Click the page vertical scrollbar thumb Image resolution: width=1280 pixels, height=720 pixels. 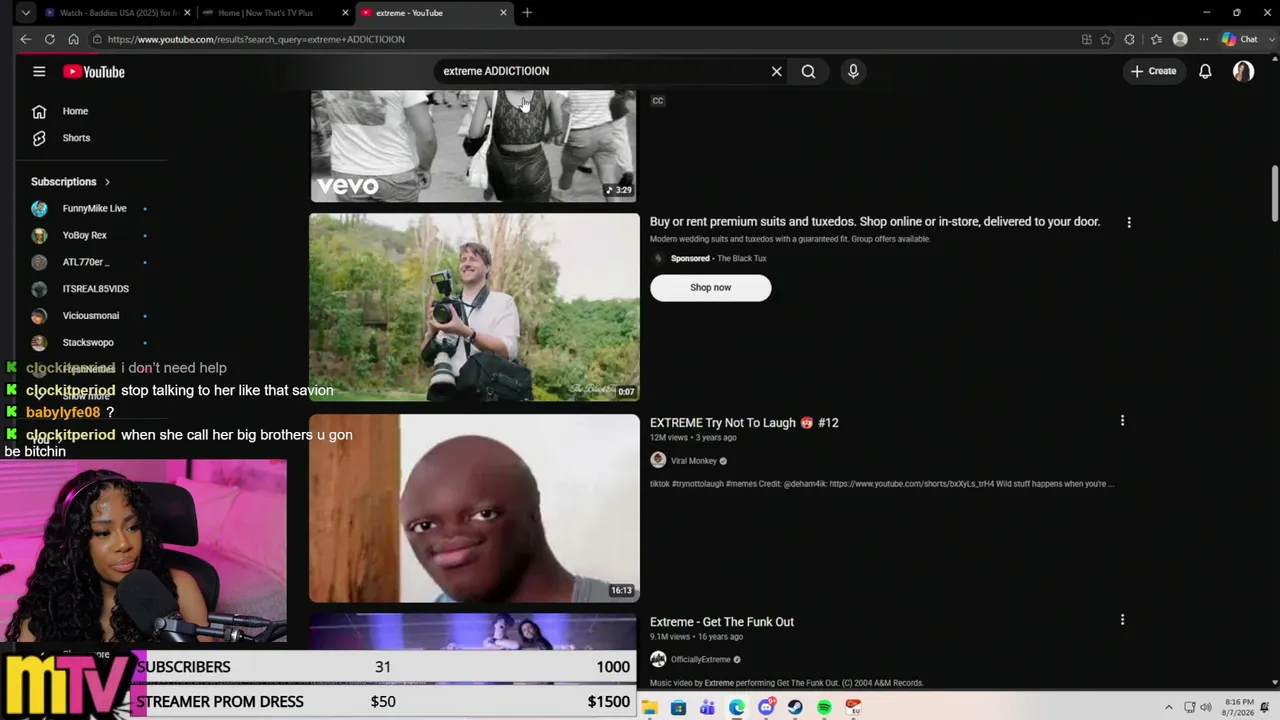click(1275, 194)
